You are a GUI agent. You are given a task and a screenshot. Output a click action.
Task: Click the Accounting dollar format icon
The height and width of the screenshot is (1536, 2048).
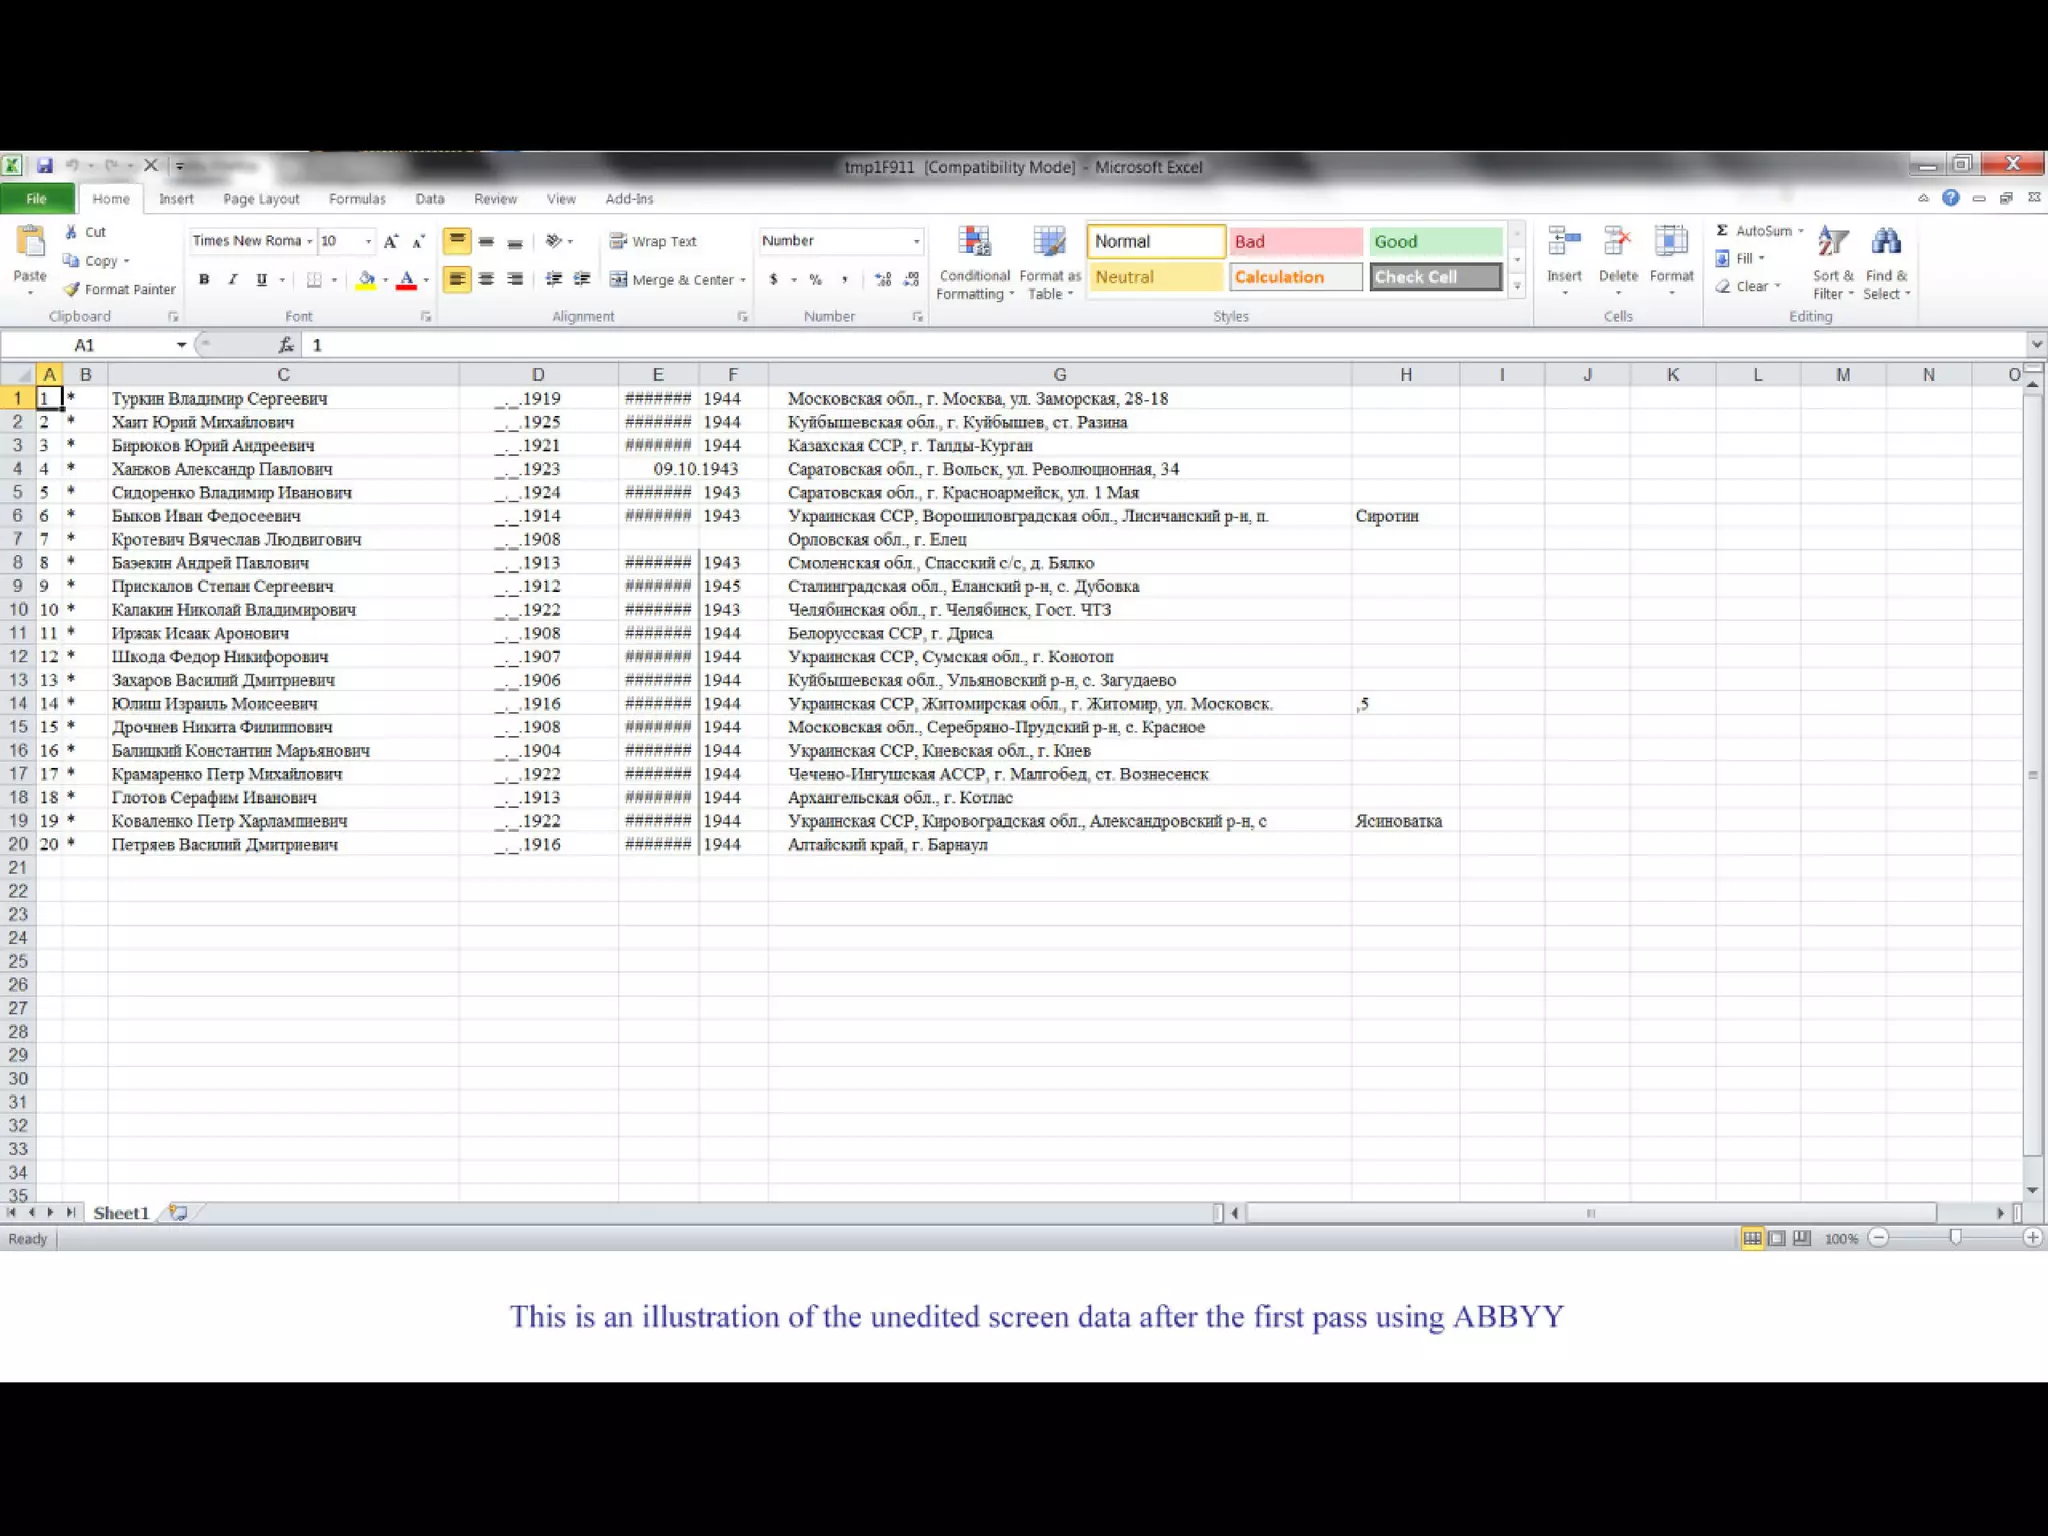pos(773,280)
